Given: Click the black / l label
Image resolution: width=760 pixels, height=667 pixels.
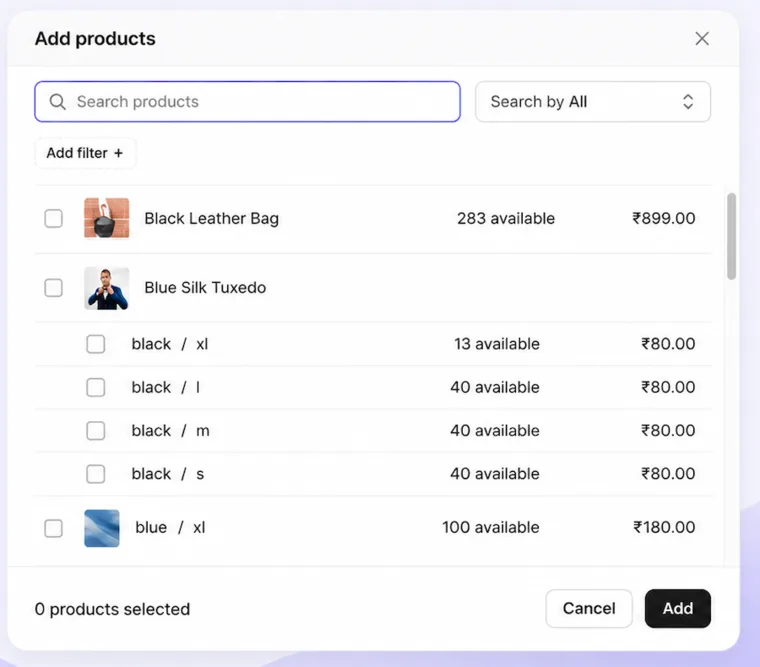Looking at the screenshot, I should 166,387.
